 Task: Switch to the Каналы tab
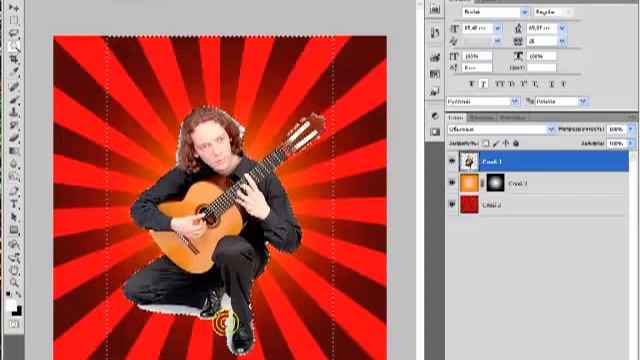481,118
